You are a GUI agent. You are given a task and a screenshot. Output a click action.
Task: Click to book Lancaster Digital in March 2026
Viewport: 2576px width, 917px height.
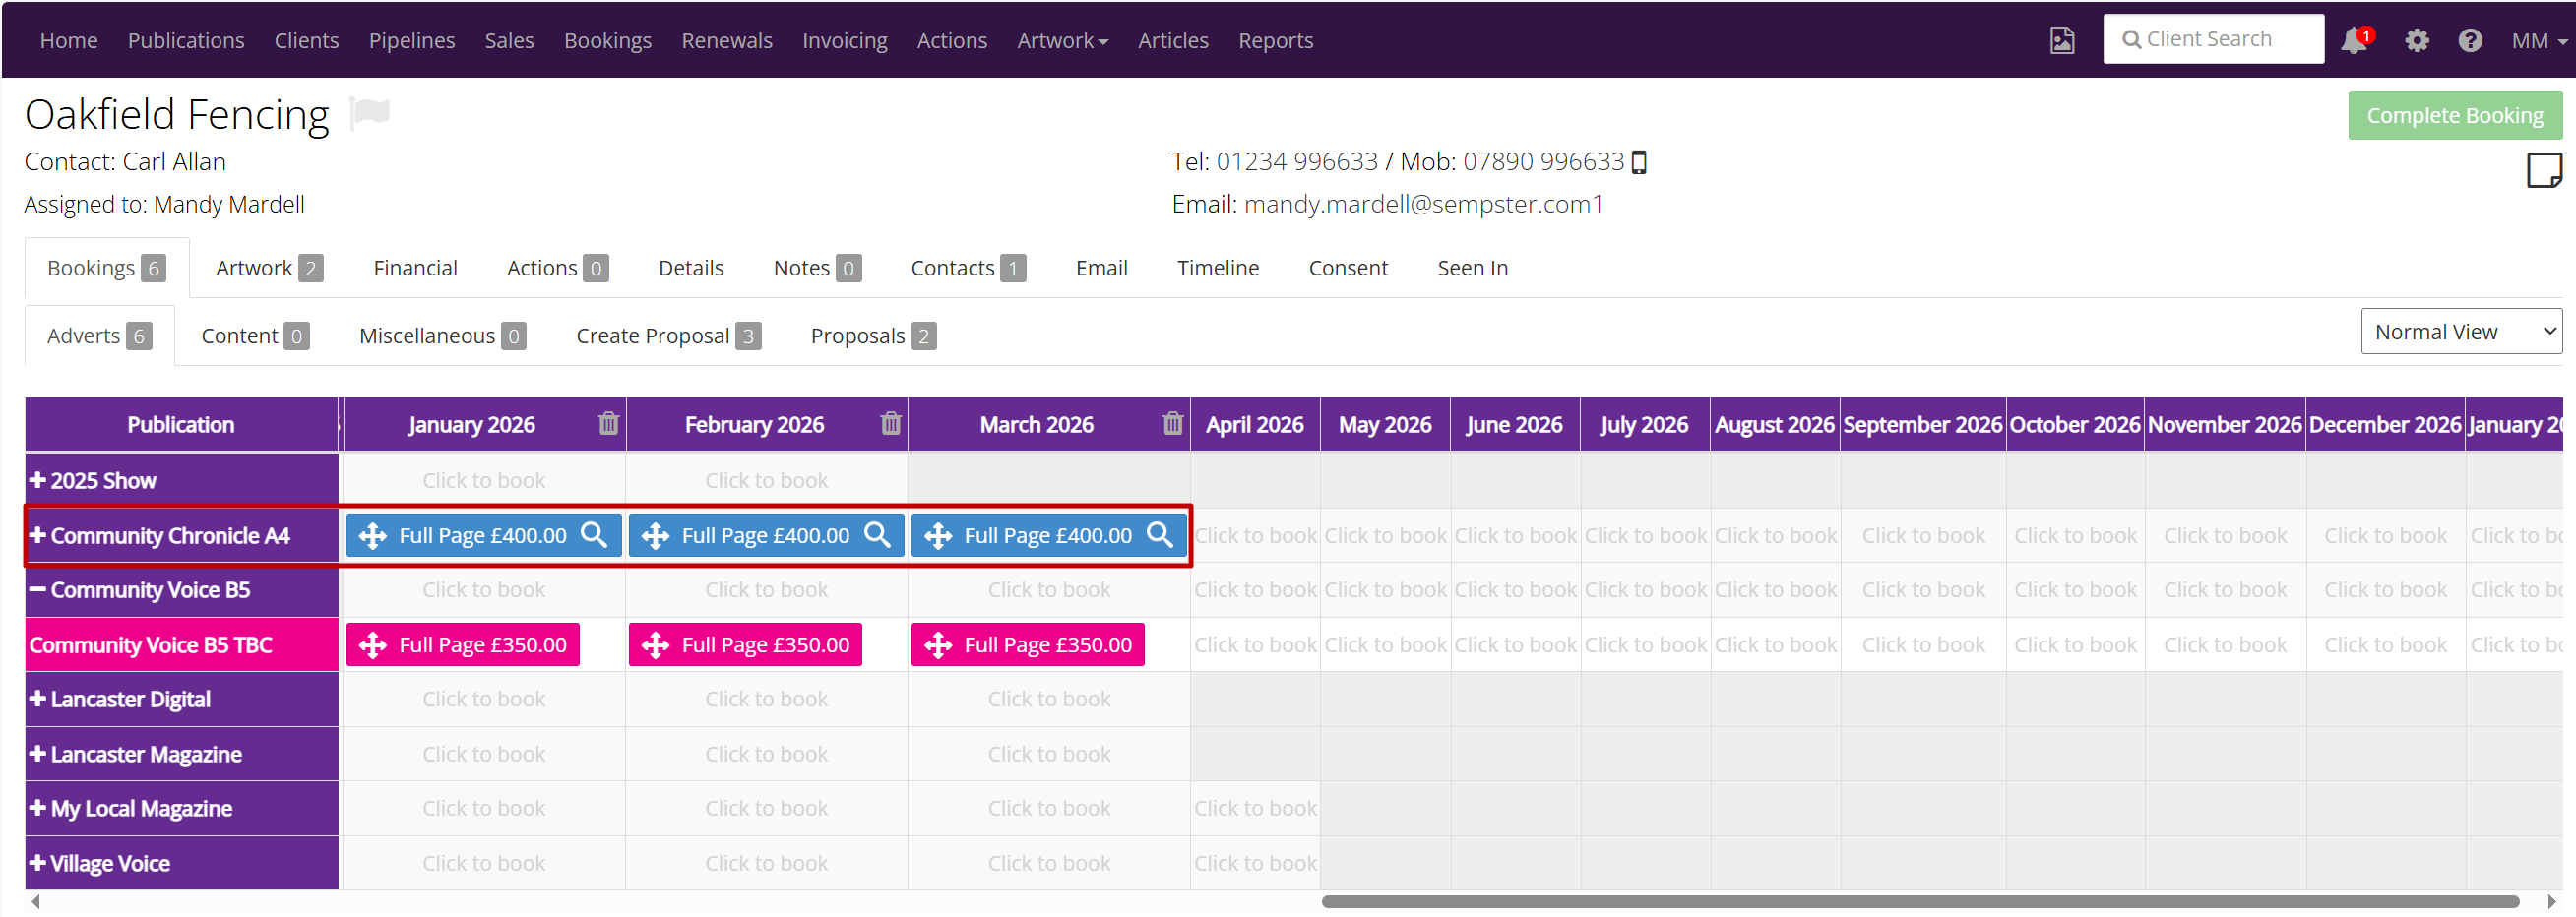tap(1049, 699)
